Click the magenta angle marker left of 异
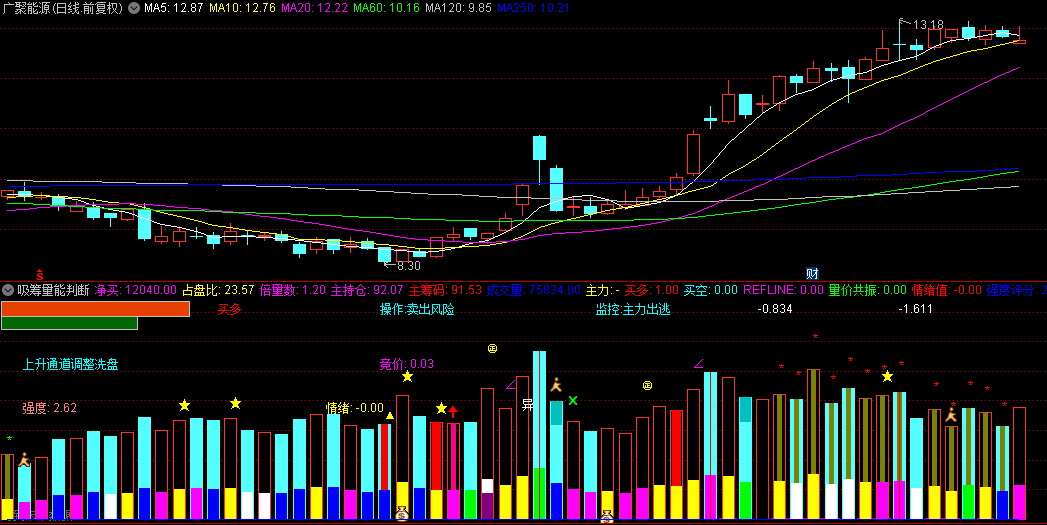 (x=511, y=385)
